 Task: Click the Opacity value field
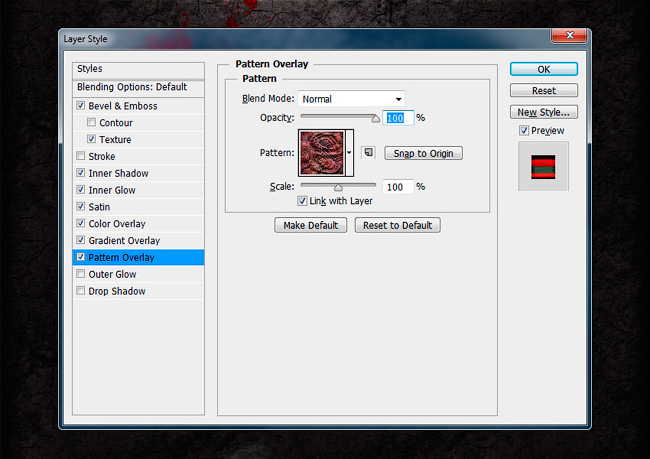(x=398, y=118)
